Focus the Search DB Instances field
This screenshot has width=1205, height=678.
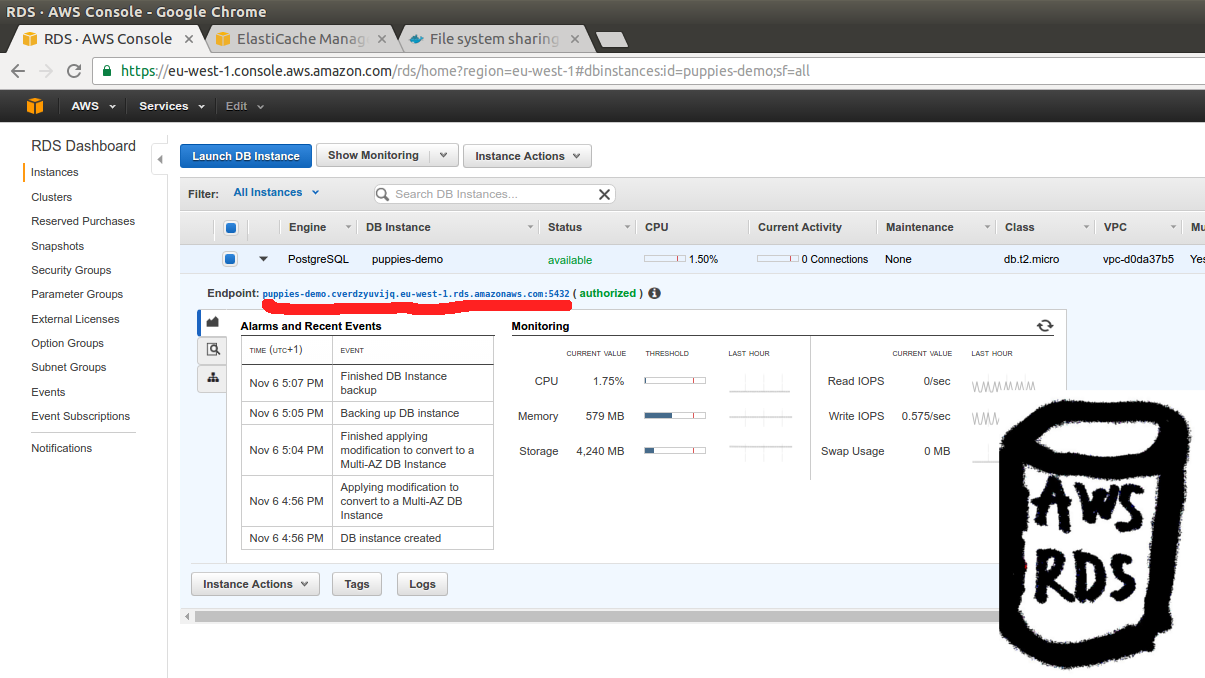click(x=494, y=194)
